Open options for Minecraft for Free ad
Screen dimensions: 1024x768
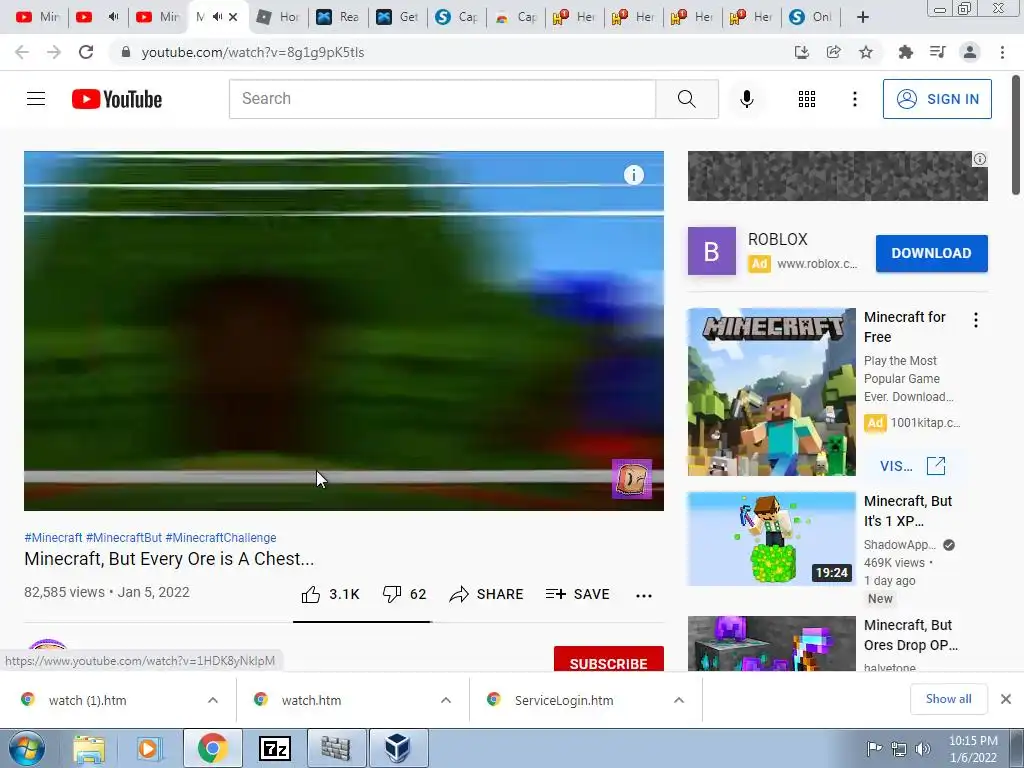(976, 320)
